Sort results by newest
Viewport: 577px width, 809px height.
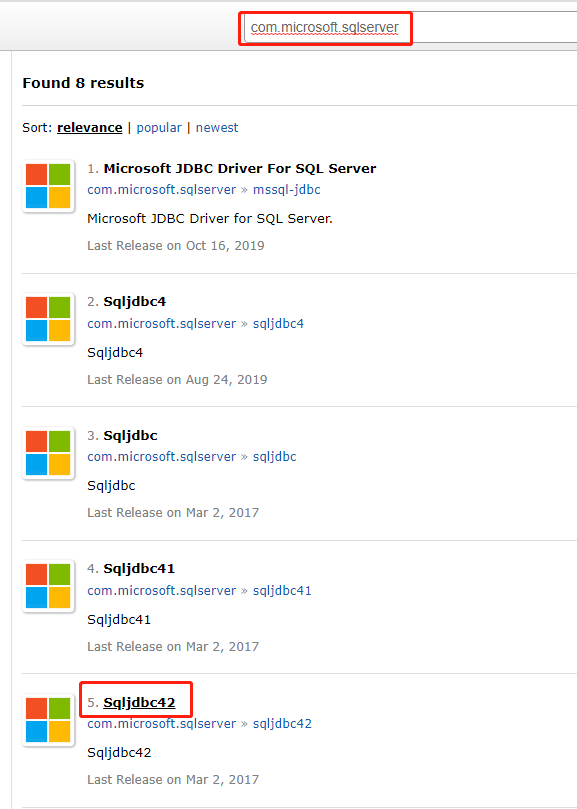(217, 127)
